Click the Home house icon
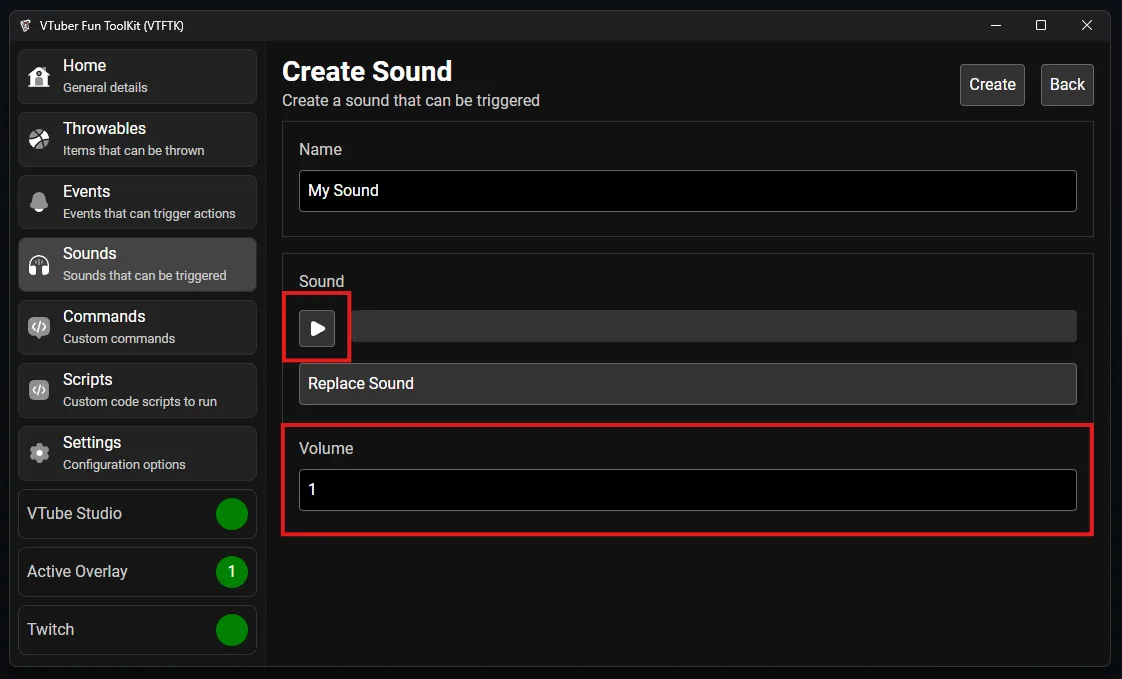This screenshot has height=679, width=1122. pos(39,77)
